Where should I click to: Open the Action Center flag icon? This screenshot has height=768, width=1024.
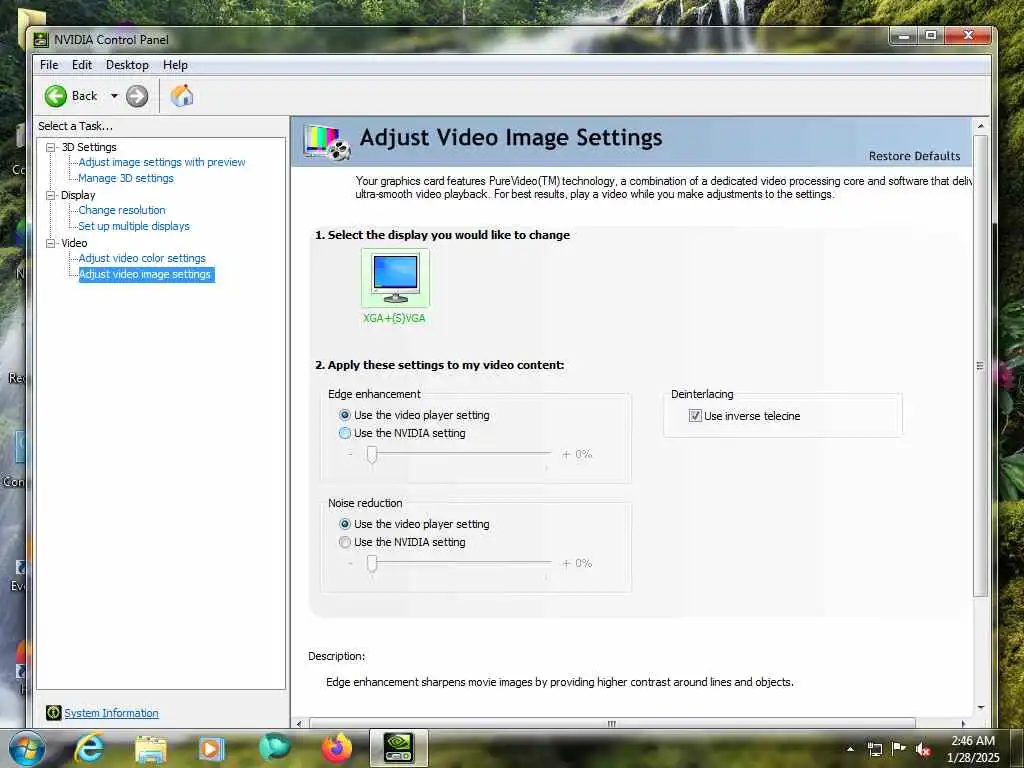[899, 748]
